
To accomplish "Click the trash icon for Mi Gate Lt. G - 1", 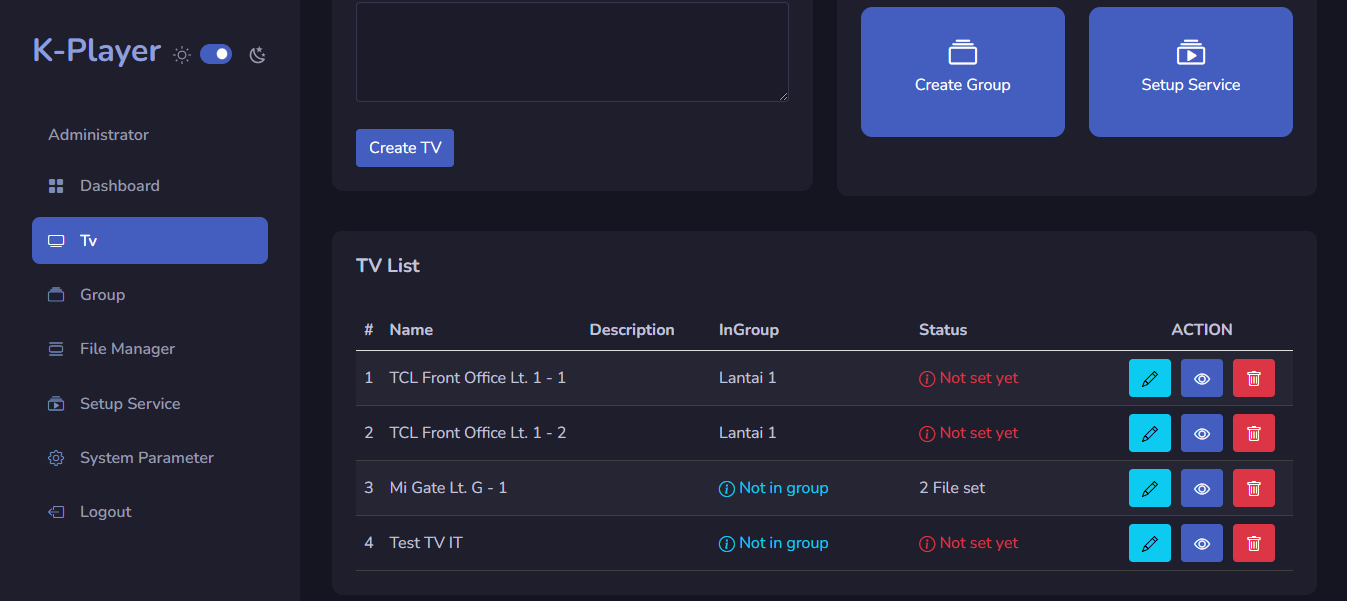I will (1253, 488).
